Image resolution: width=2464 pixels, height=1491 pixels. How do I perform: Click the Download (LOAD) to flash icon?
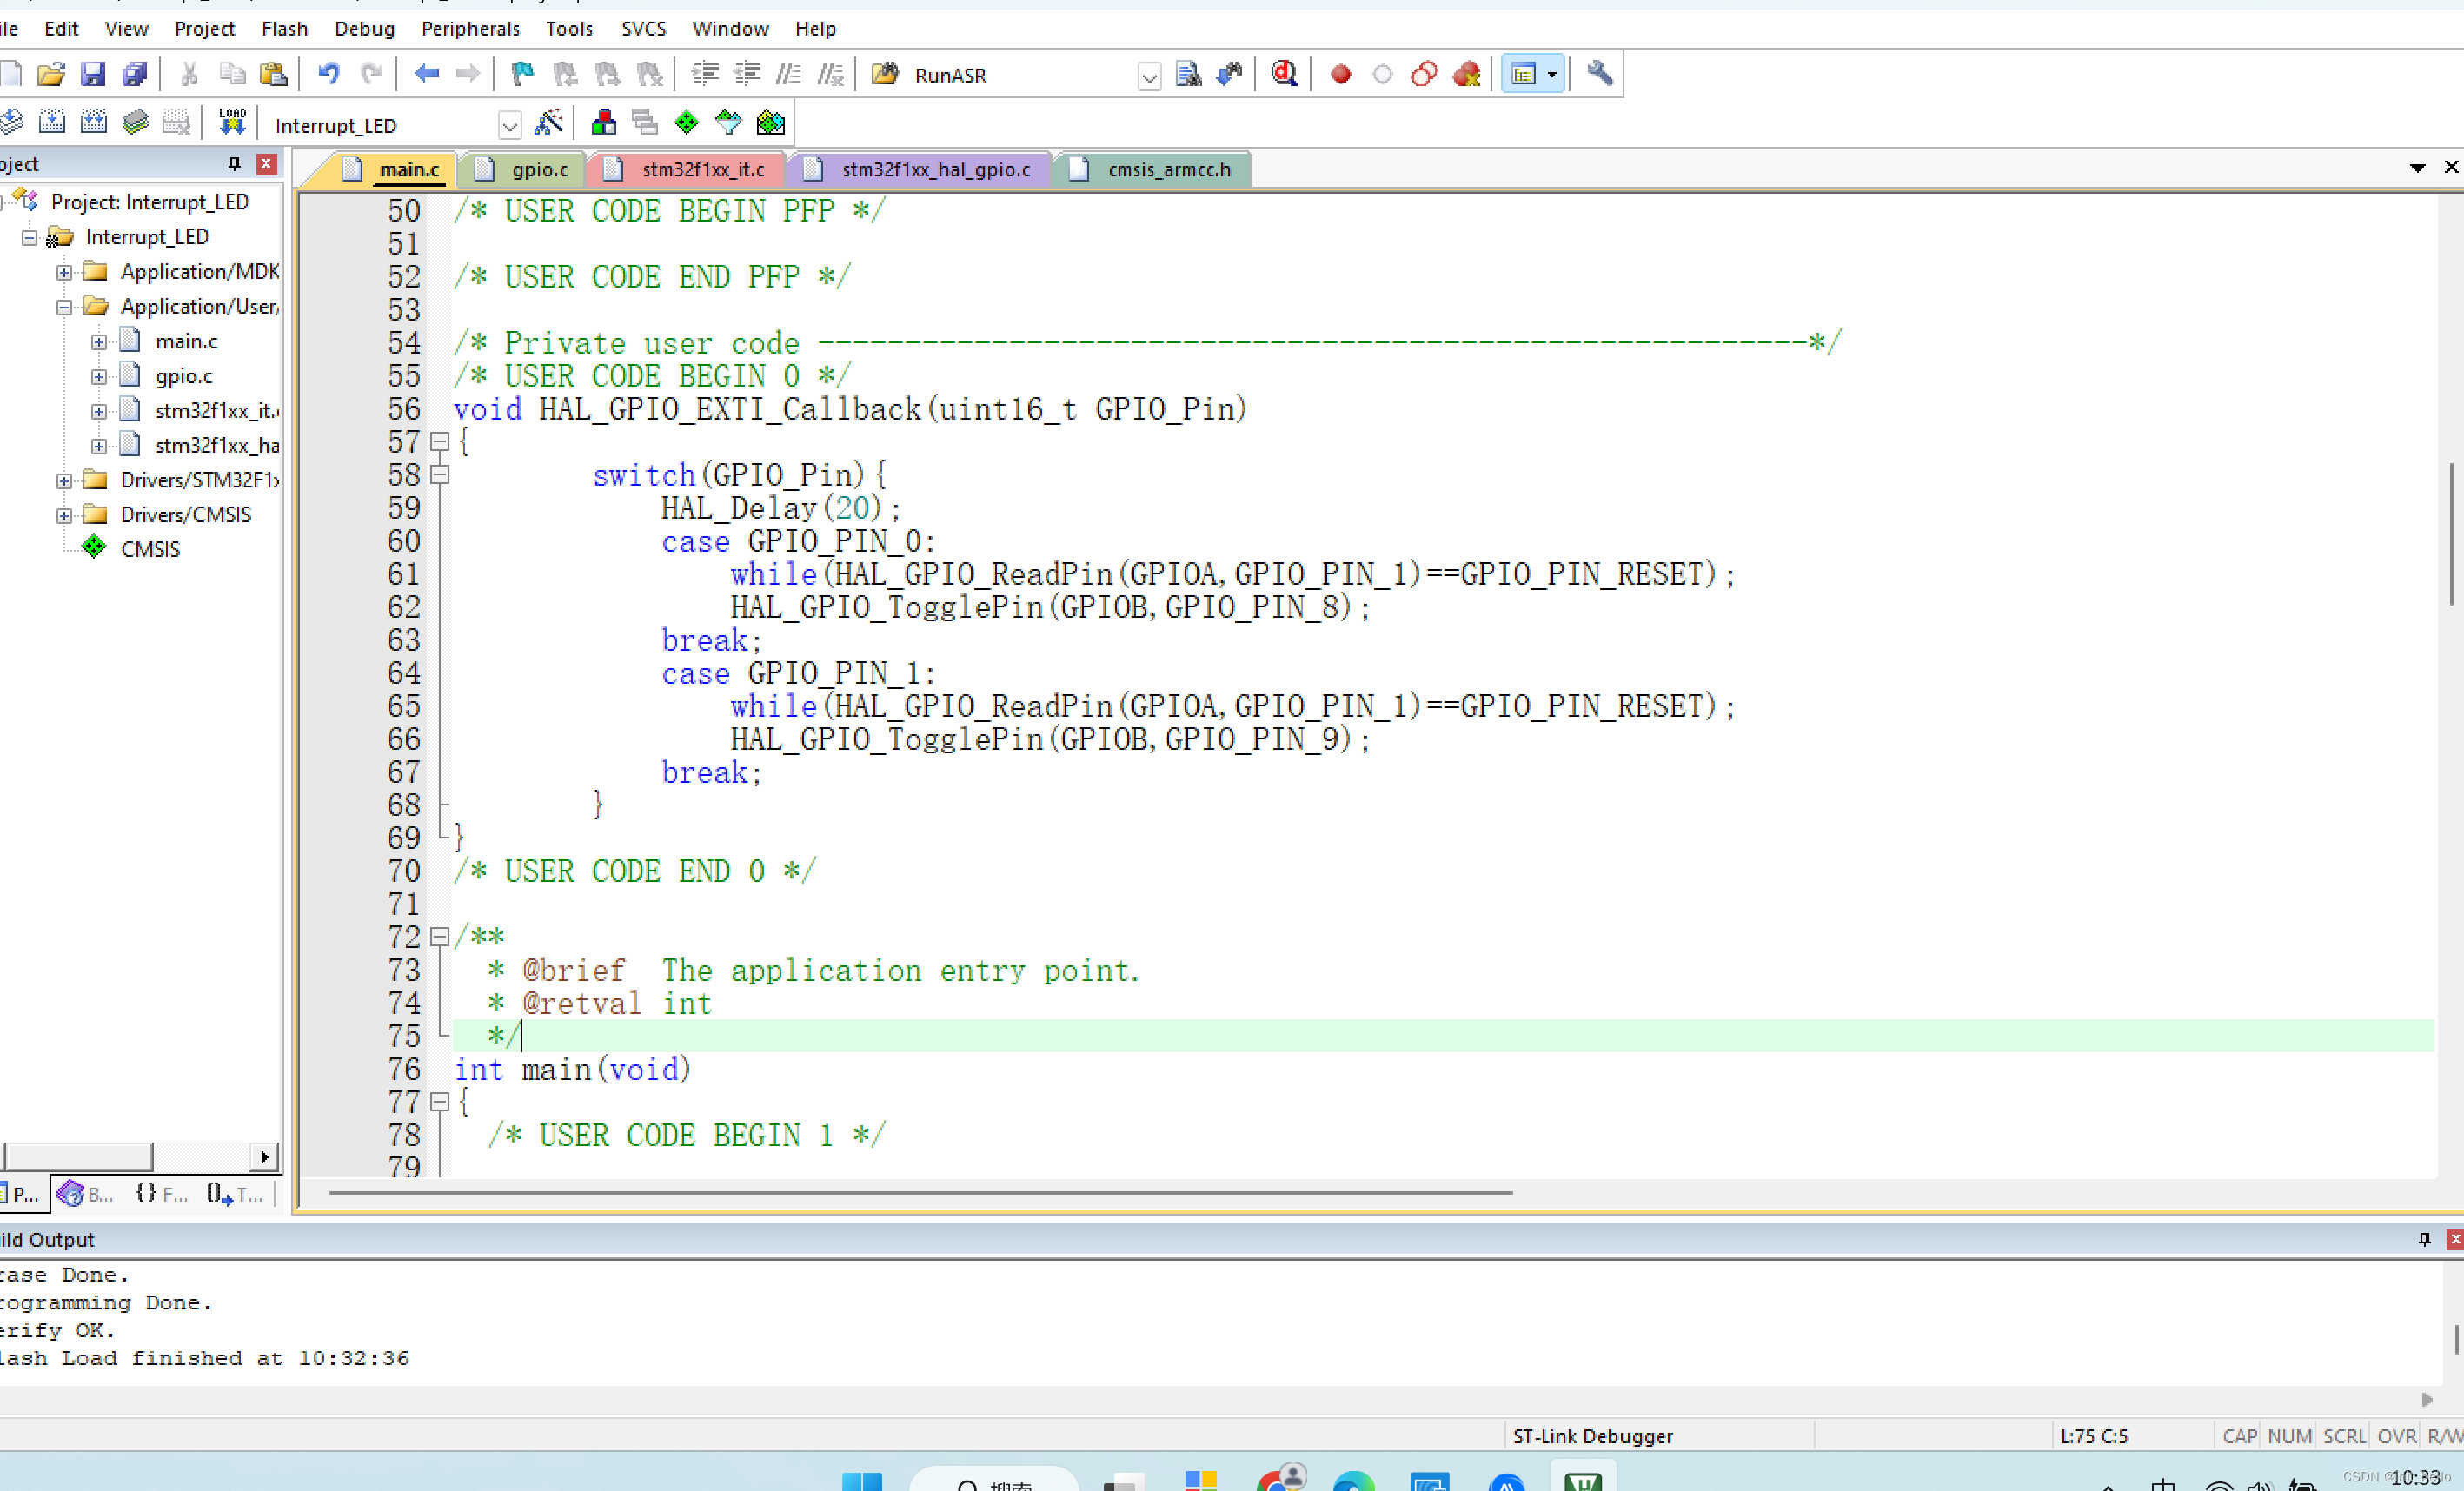pyautogui.click(x=232, y=123)
